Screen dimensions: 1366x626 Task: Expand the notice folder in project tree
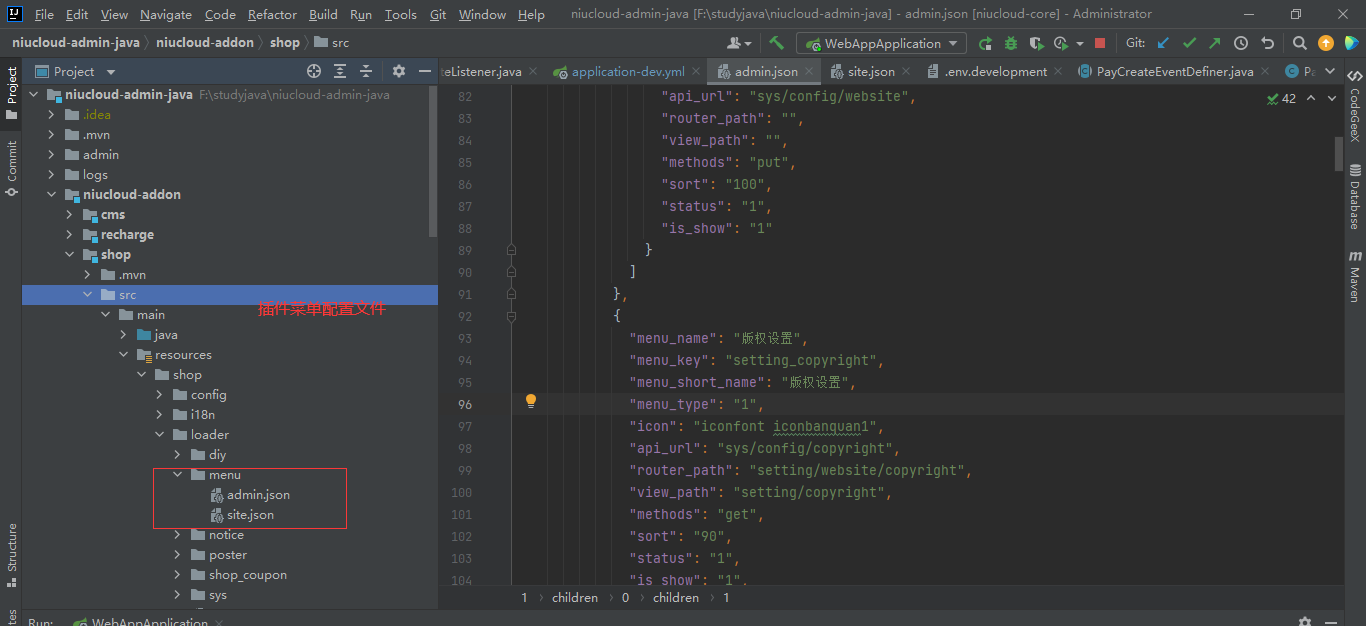coord(177,535)
